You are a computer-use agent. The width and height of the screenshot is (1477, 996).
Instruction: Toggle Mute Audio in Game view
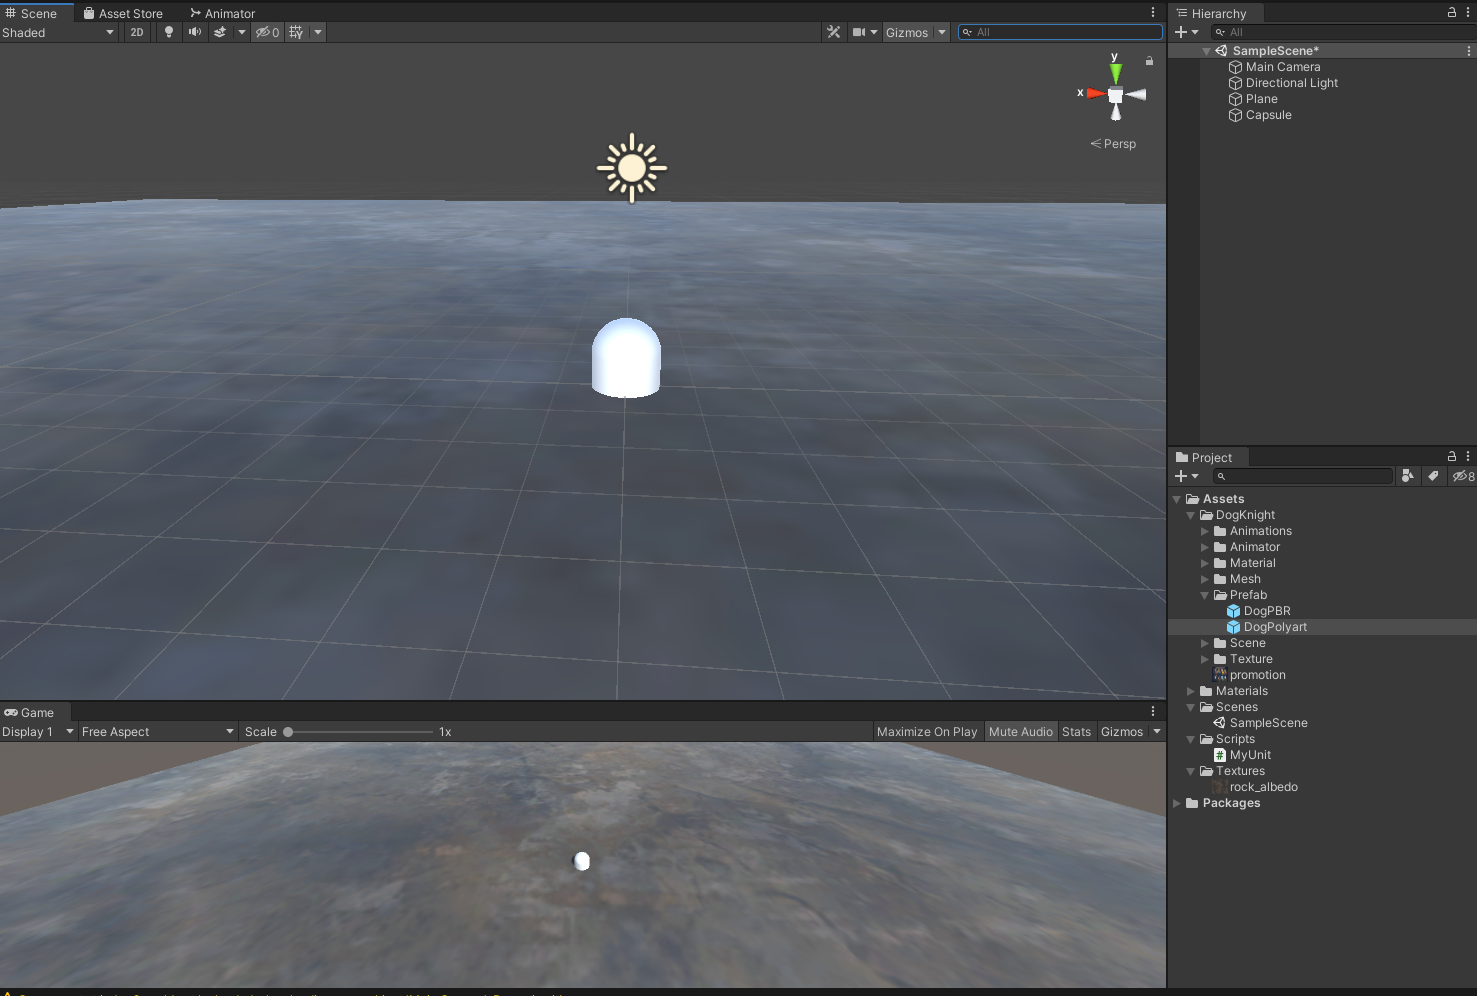tap(1021, 732)
